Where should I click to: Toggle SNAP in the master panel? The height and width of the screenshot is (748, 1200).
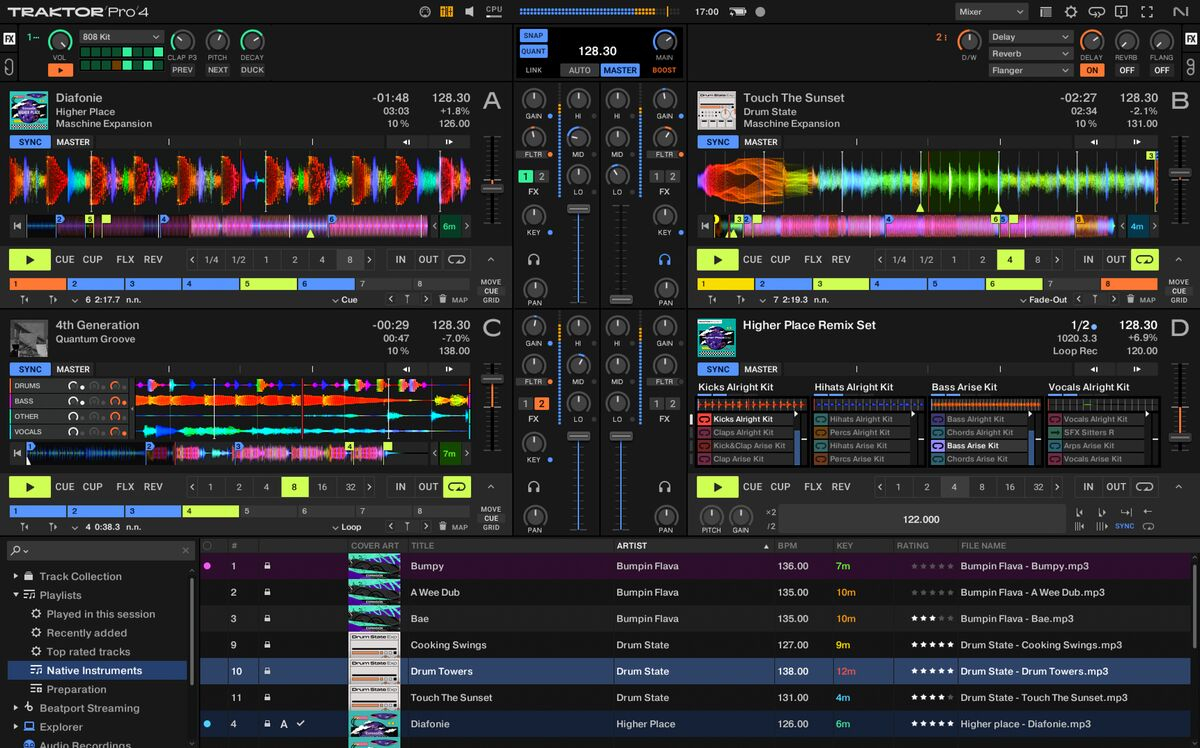533,35
